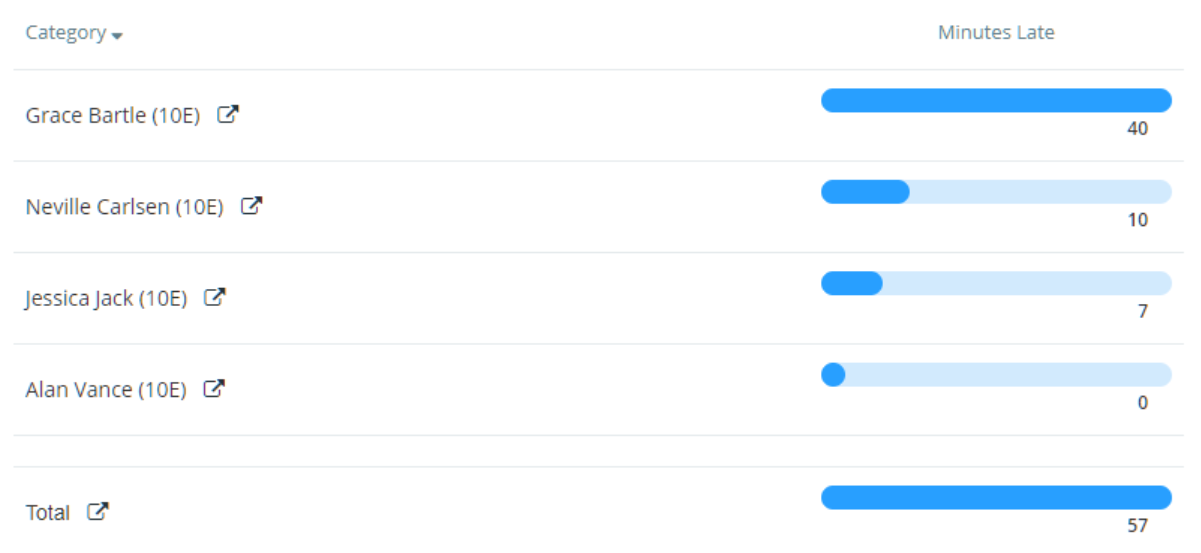
Task: Click the Category sort arrow
Action: [117, 35]
